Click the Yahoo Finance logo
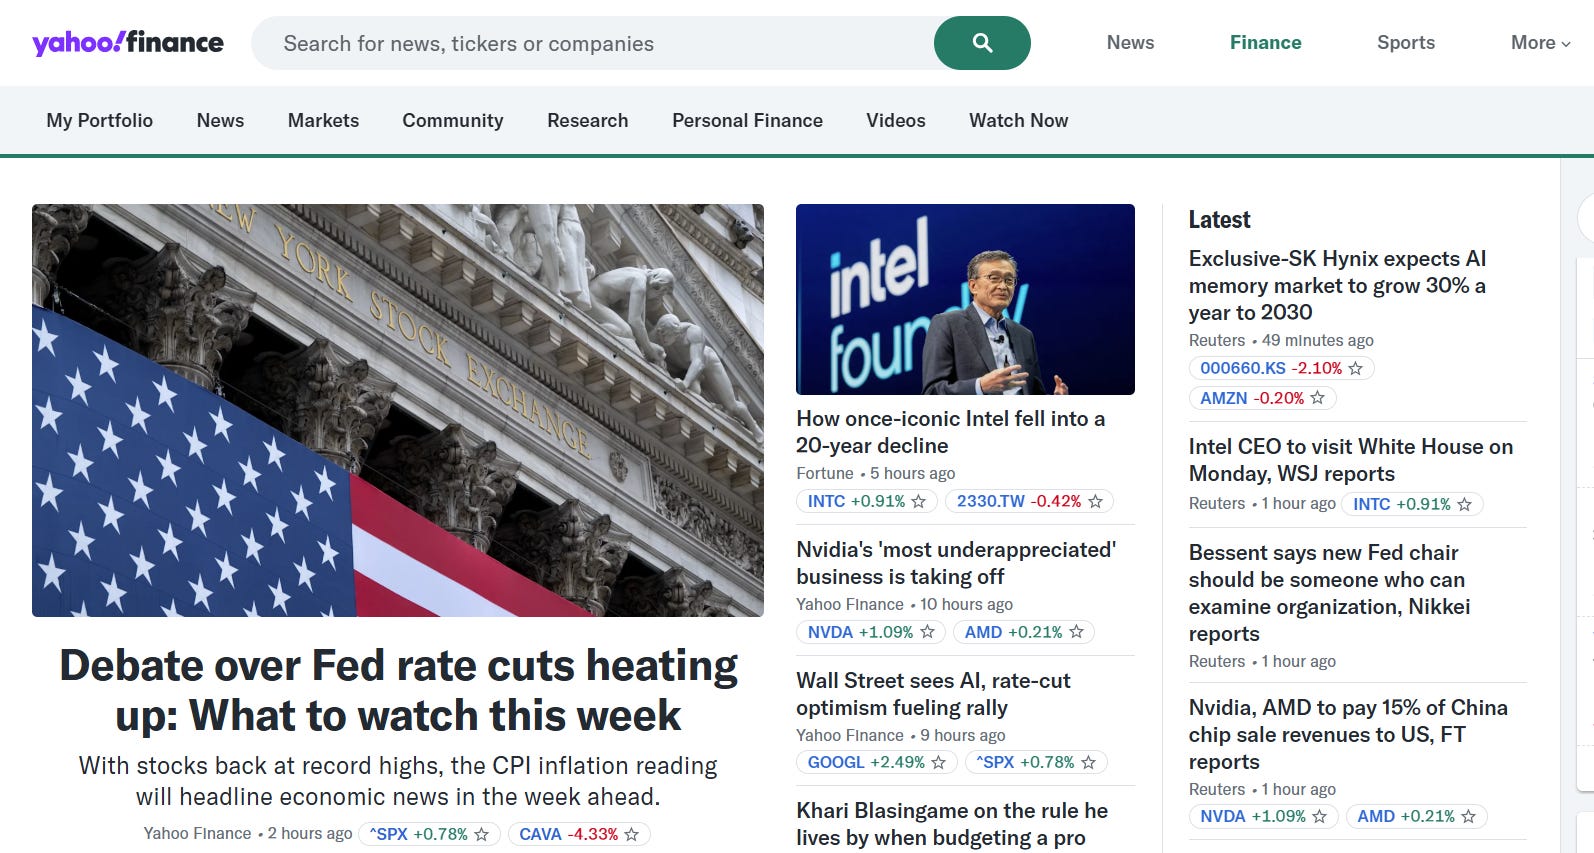Viewport: 1594px width, 853px height. pos(128,42)
